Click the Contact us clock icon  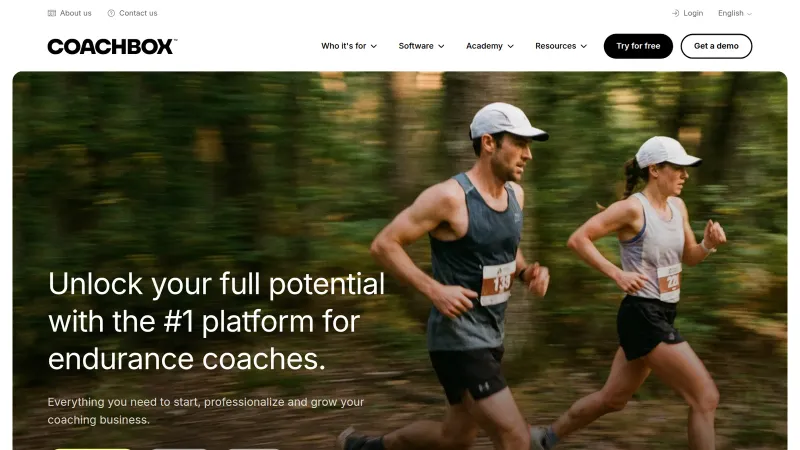111,13
